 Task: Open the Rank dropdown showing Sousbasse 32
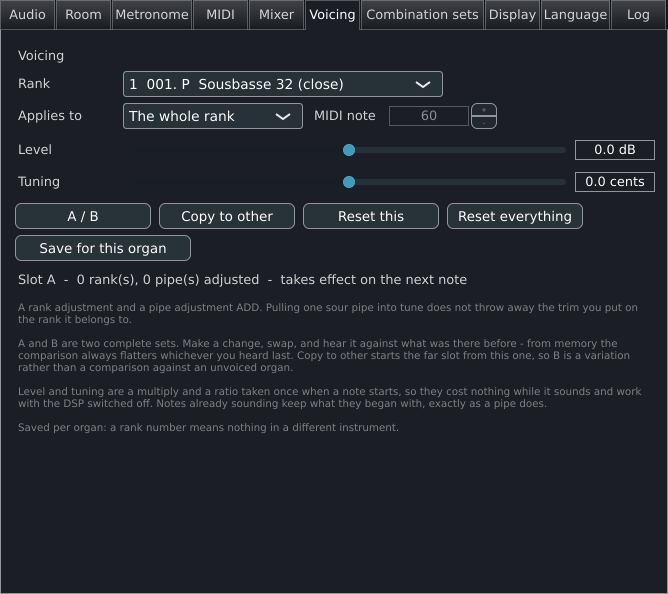[x=283, y=84]
